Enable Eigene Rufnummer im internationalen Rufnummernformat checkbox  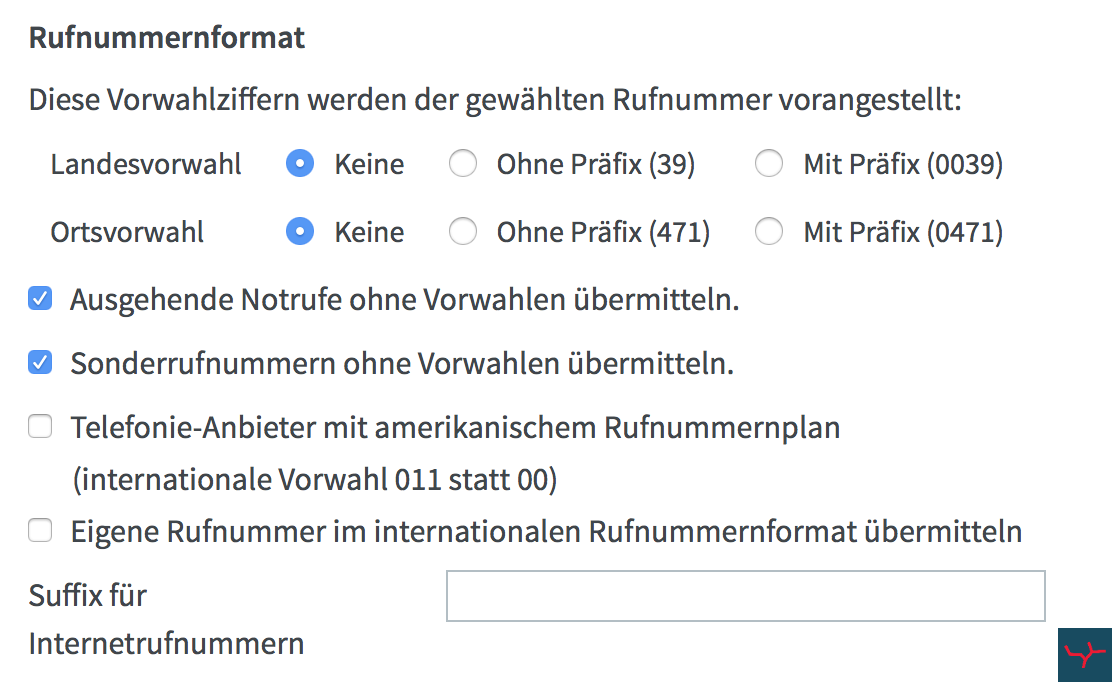click(40, 530)
